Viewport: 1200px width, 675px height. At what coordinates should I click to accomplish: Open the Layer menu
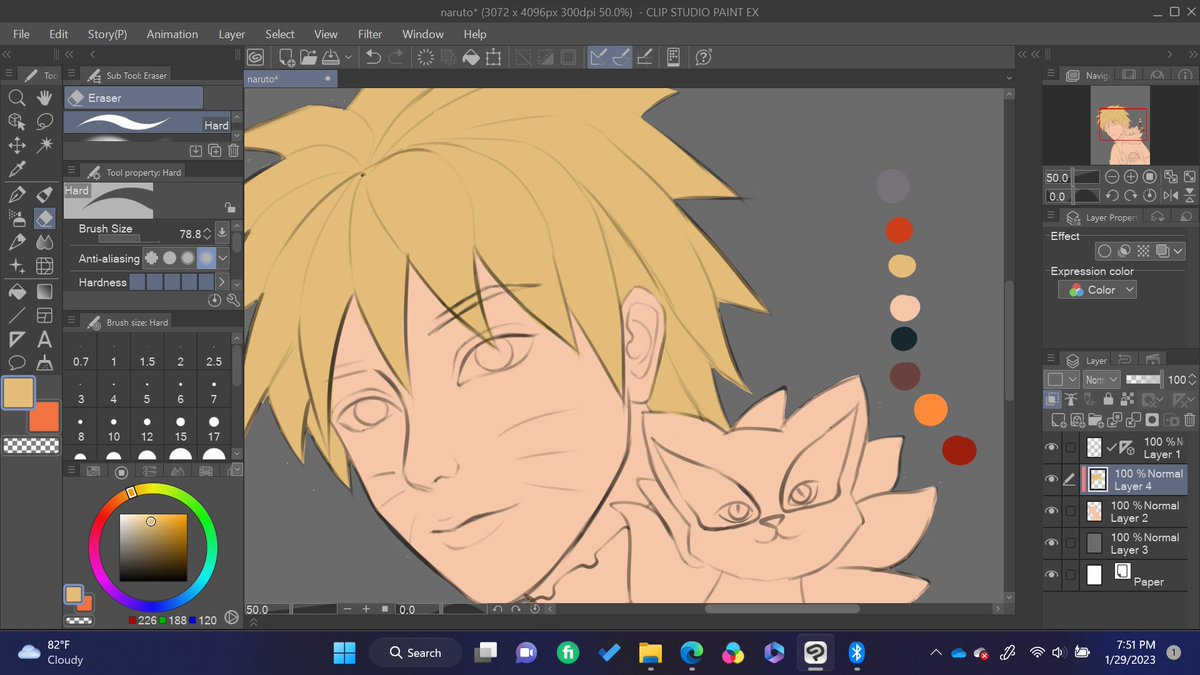click(x=232, y=34)
